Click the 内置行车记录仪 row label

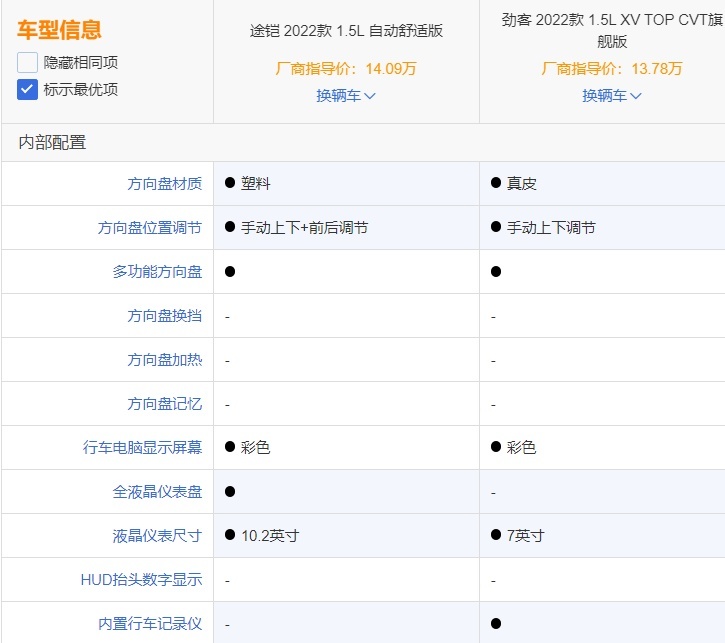150,624
